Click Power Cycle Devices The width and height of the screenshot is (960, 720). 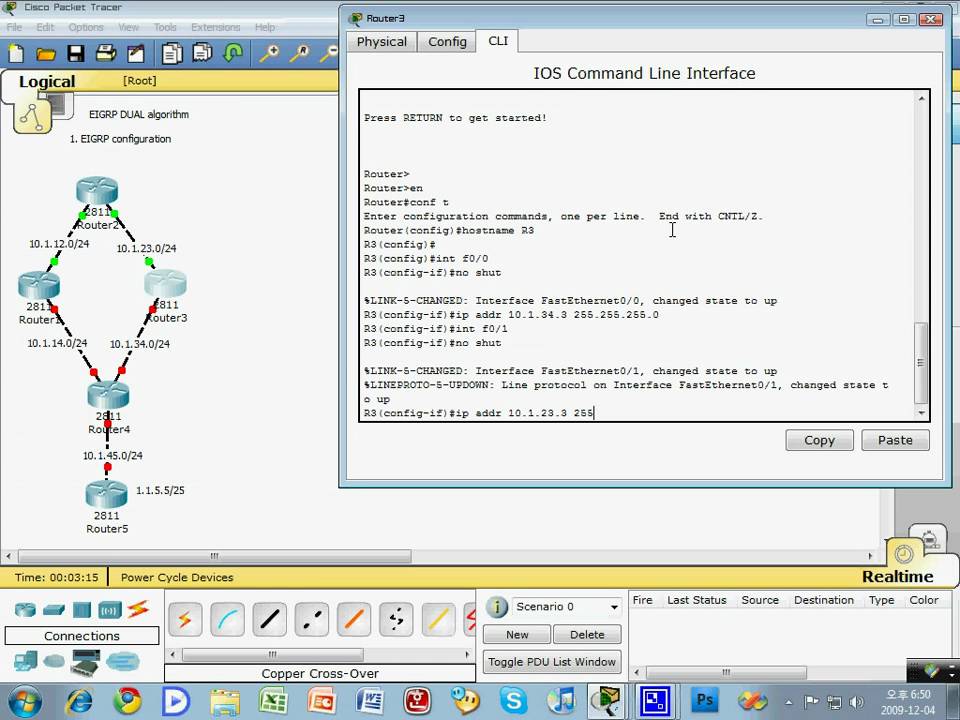(x=177, y=577)
